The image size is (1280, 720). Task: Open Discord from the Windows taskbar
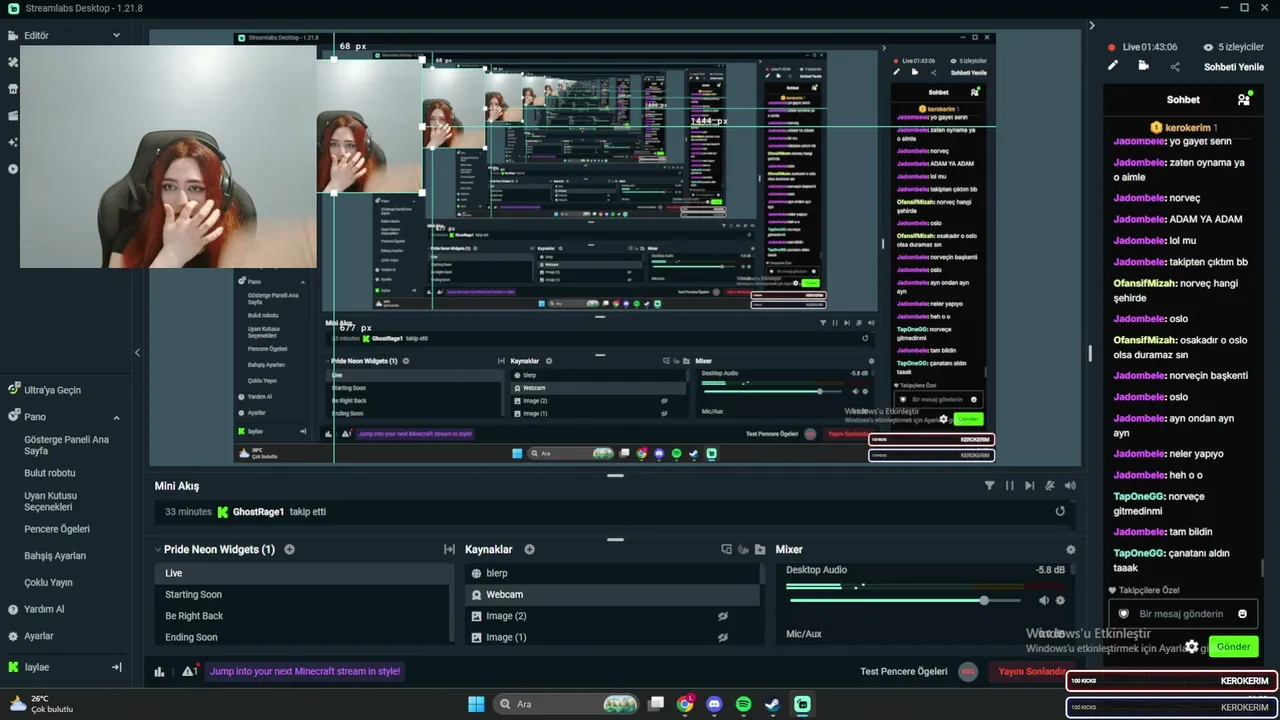click(x=714, y=704)
